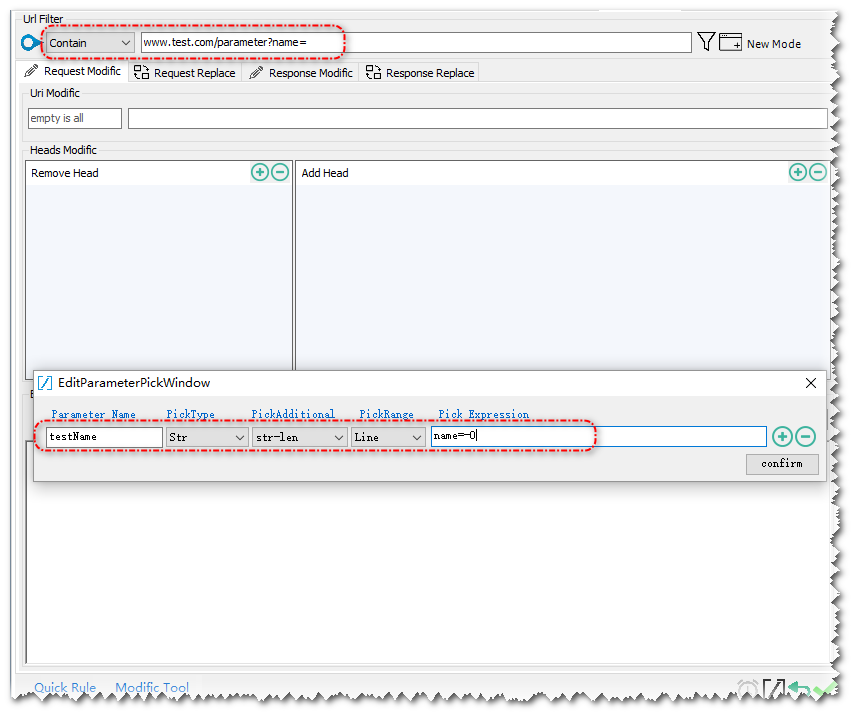Click the Parameter Name testName field
Viewport: 857px width, 718px height.
click(x=104, y=437)
